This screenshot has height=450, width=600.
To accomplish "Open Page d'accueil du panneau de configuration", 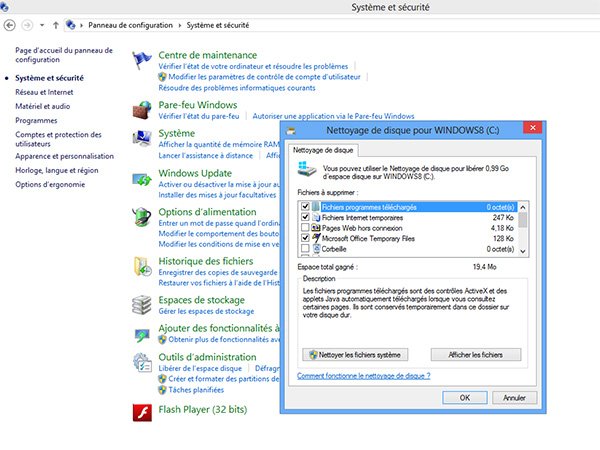I will (x=64, y=55).
